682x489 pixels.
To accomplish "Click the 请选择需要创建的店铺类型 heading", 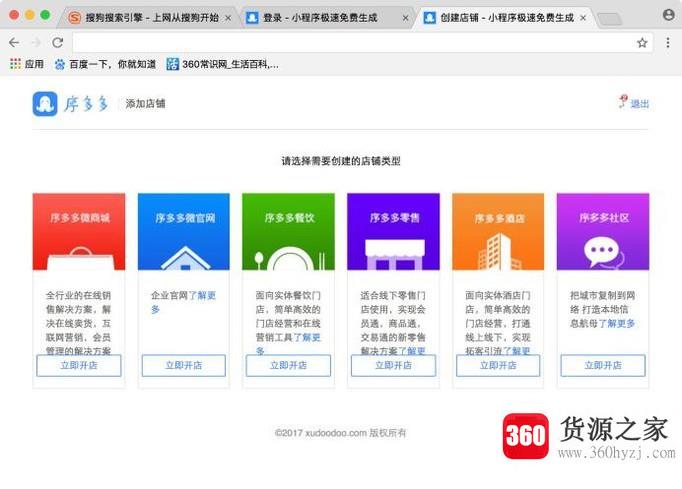I will [x=341, y=161].
